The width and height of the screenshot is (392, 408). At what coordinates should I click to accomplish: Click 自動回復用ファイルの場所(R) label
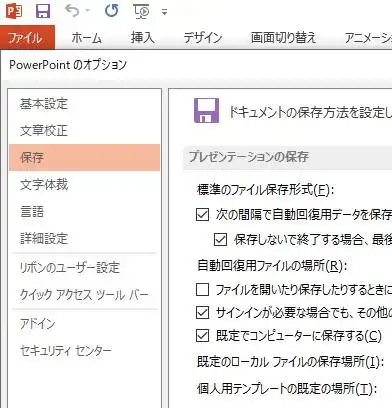click(272, 266)
